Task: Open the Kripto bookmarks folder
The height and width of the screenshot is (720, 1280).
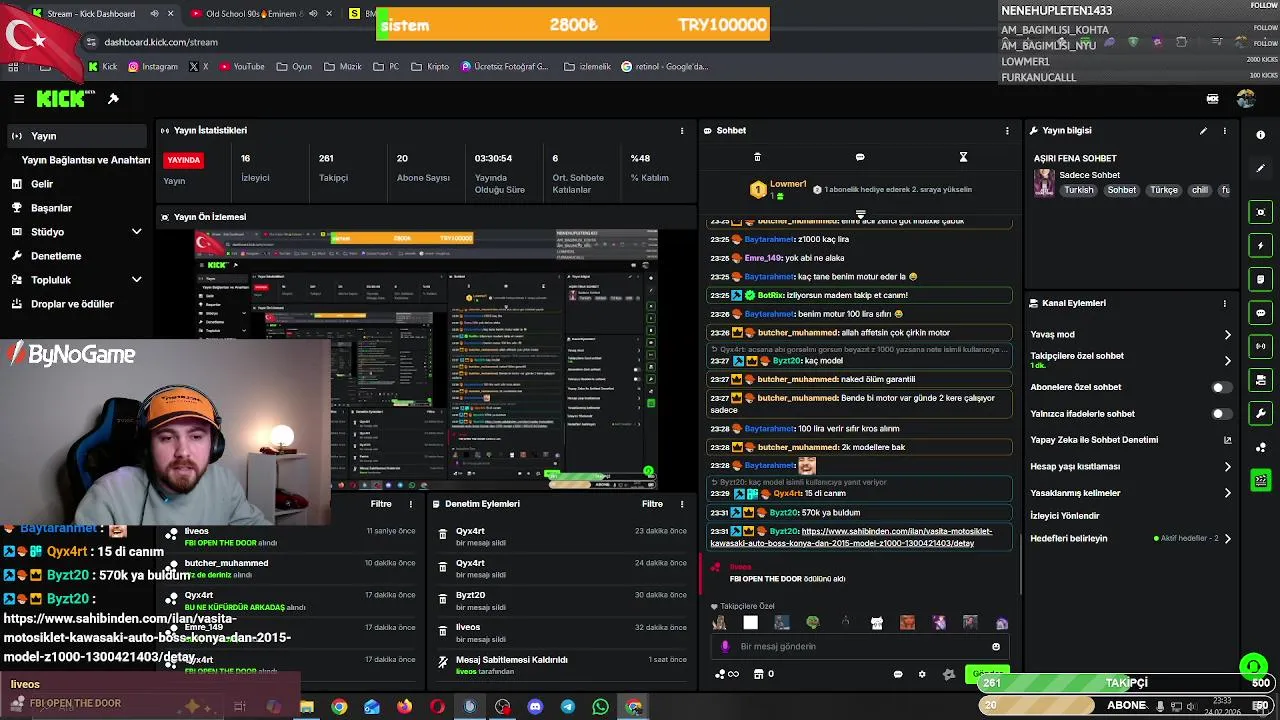Action: tap(430, 67)
